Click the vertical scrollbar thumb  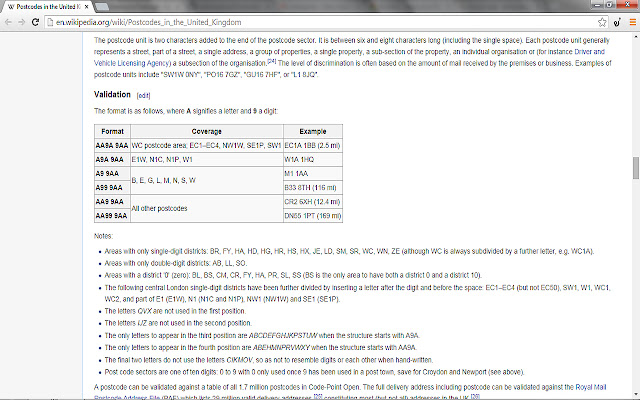click(636, 167)
